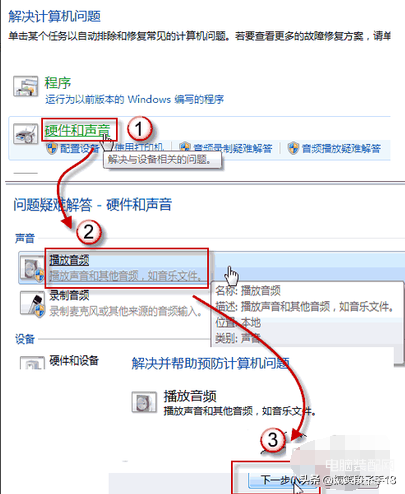Click the 录制音频 microphone icon
The image size is (405, 494).
(32, 304)
